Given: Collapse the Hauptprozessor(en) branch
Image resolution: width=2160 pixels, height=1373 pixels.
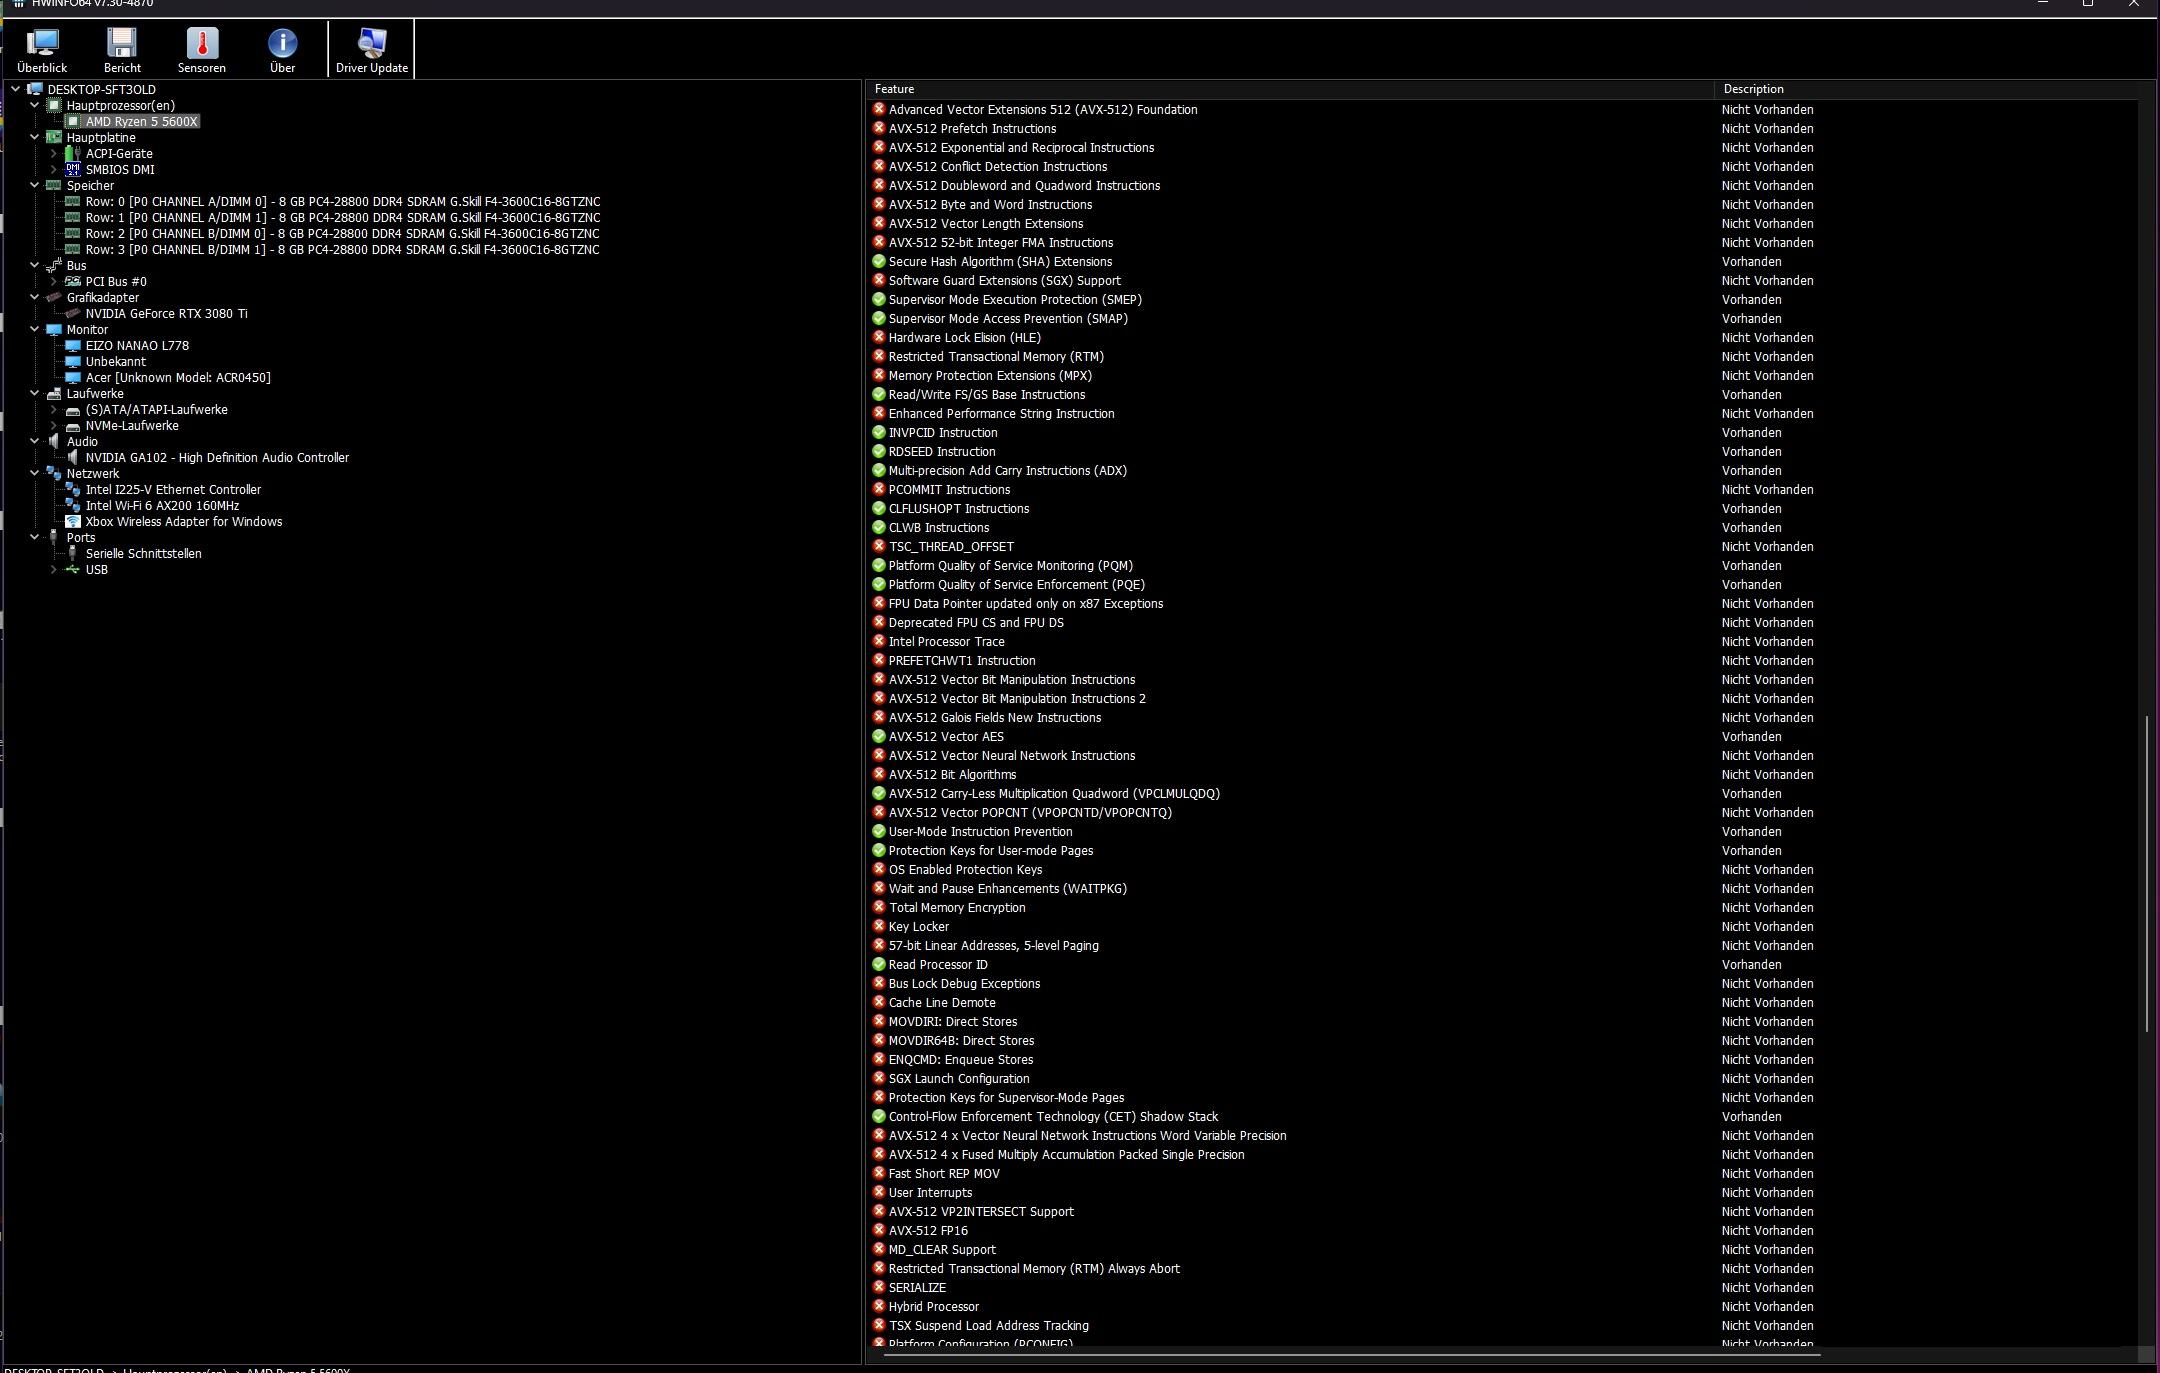Looking at the screenshot, I should (x=34, y=105).
